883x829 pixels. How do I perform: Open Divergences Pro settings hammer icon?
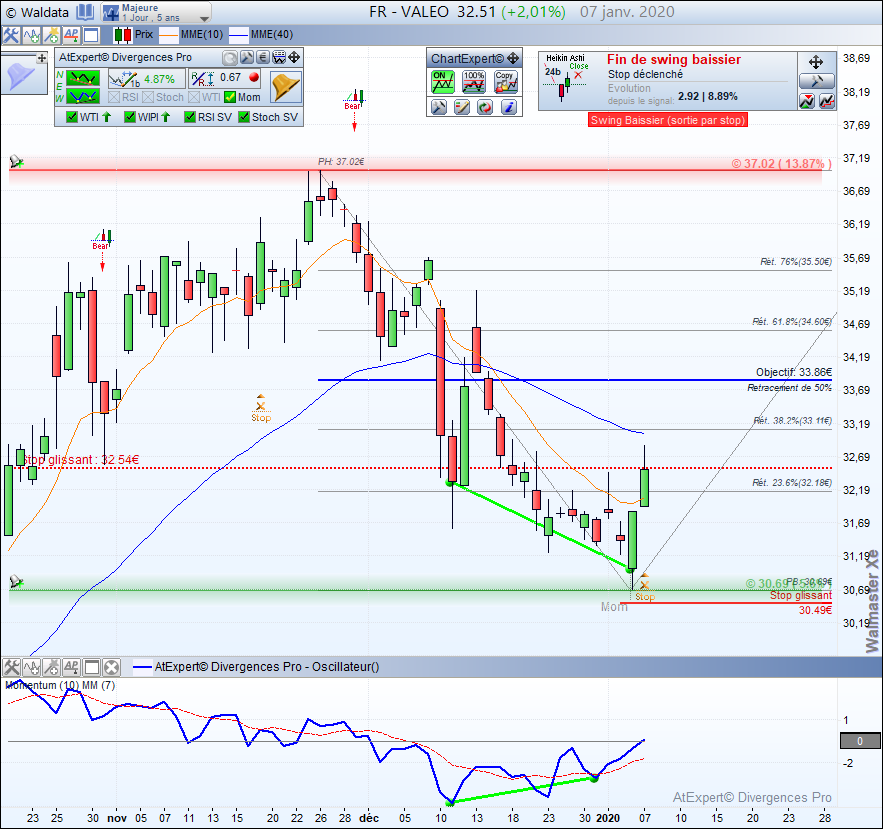(247, 57)
